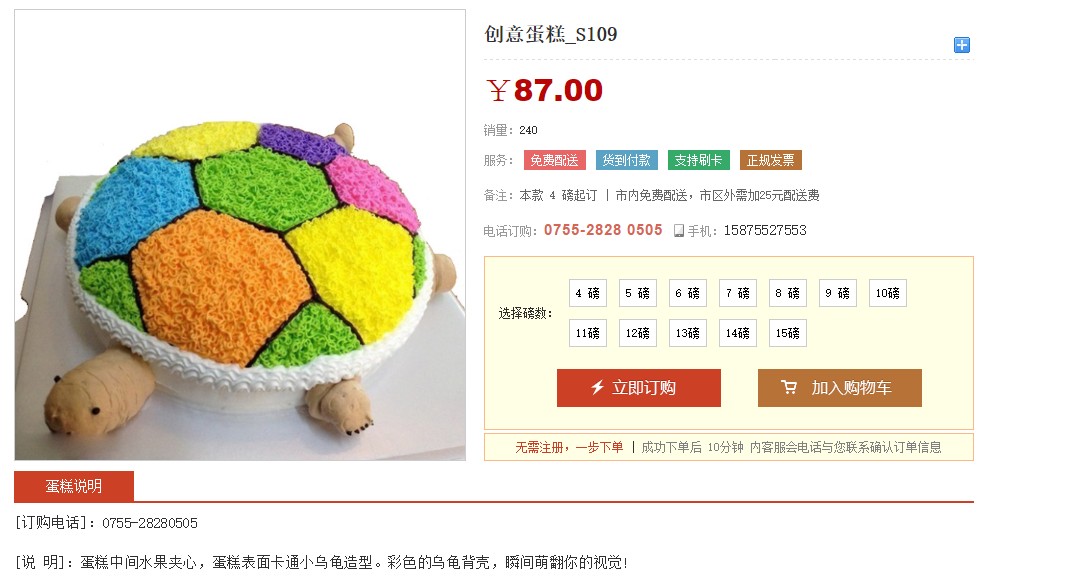Click the turtle cake product image
Image resolution: width=1084 pixels, height=581 pixels.
[x=240, y=235]
